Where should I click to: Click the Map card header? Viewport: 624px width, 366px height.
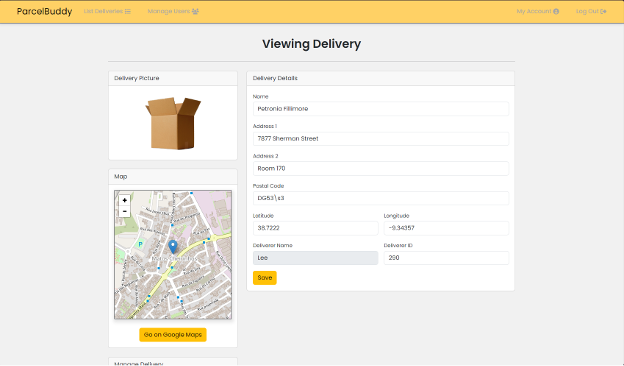(x=173, y=177)
